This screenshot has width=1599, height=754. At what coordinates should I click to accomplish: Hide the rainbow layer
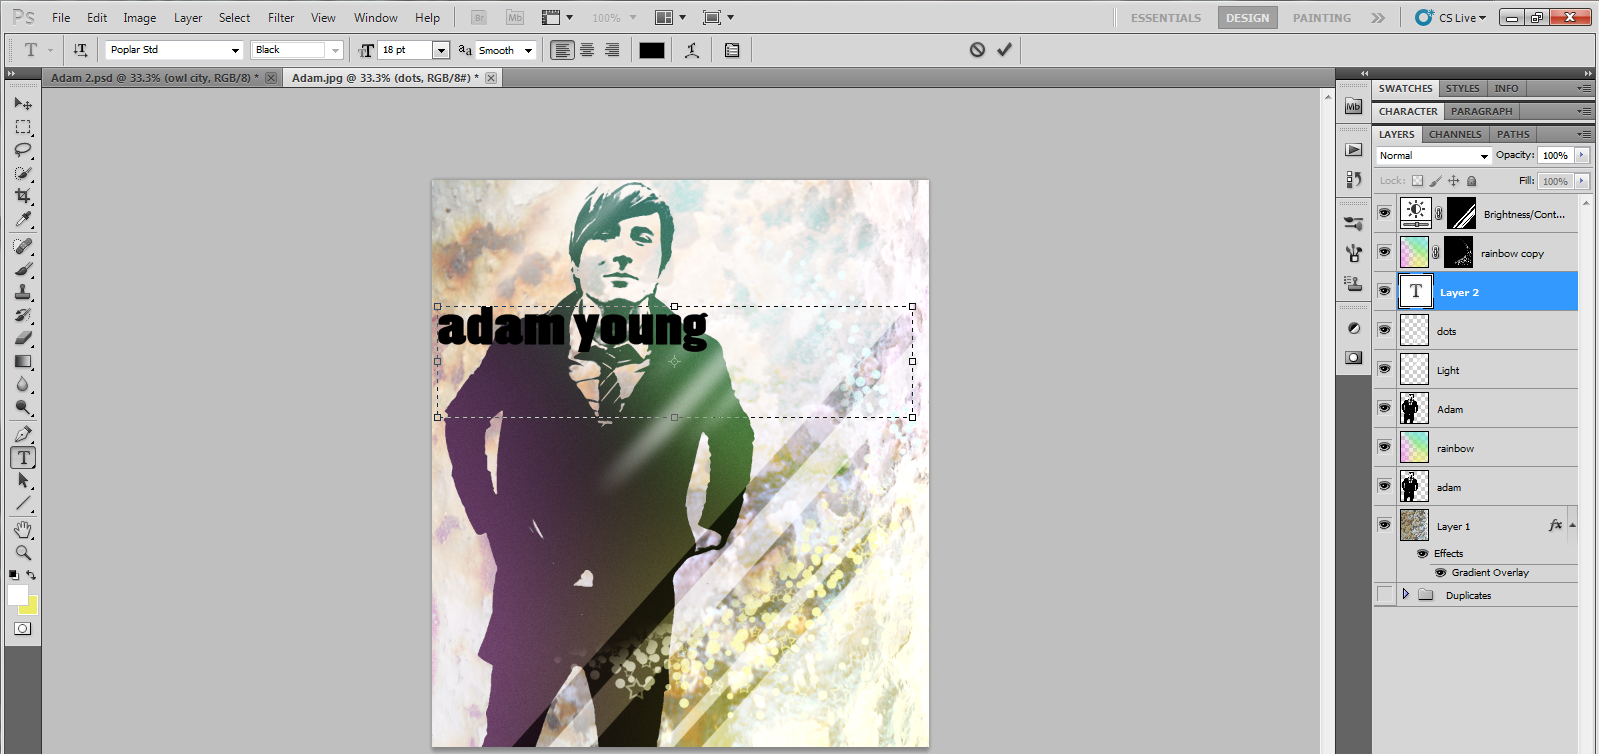click(1384, 447)
